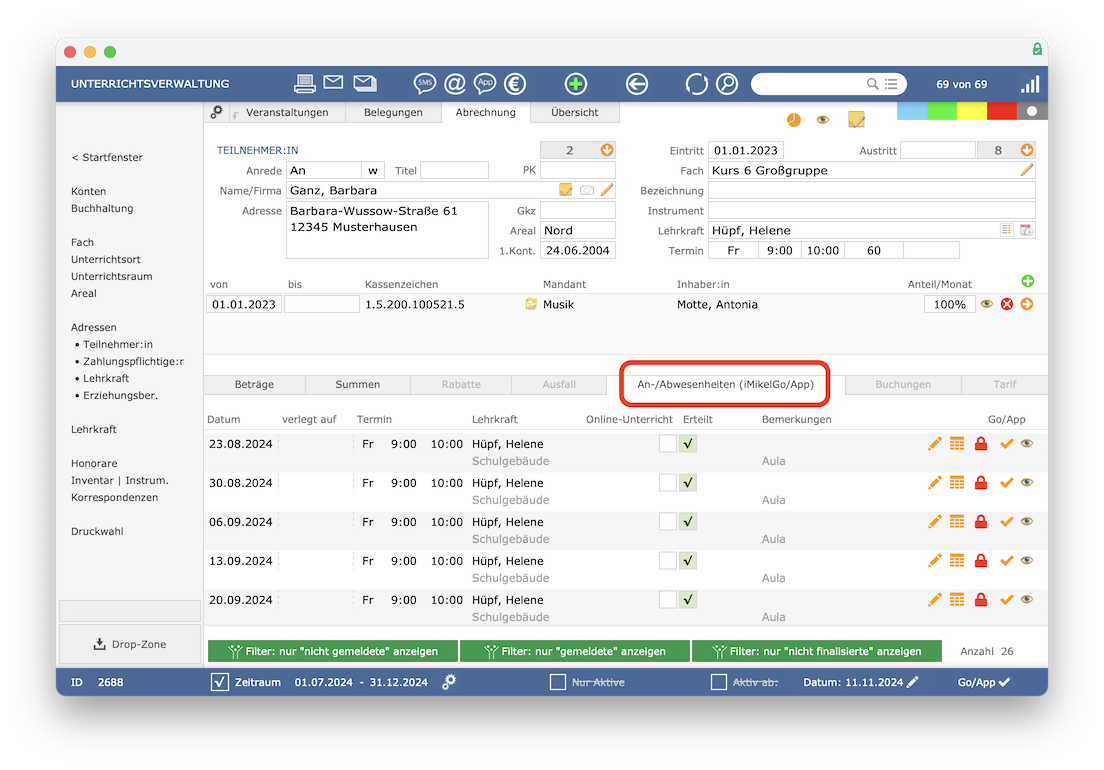The width and height of the screenshot is (1104, 770).
Task: Open the SMS speech bubble icon
Action: coord(425,84)
